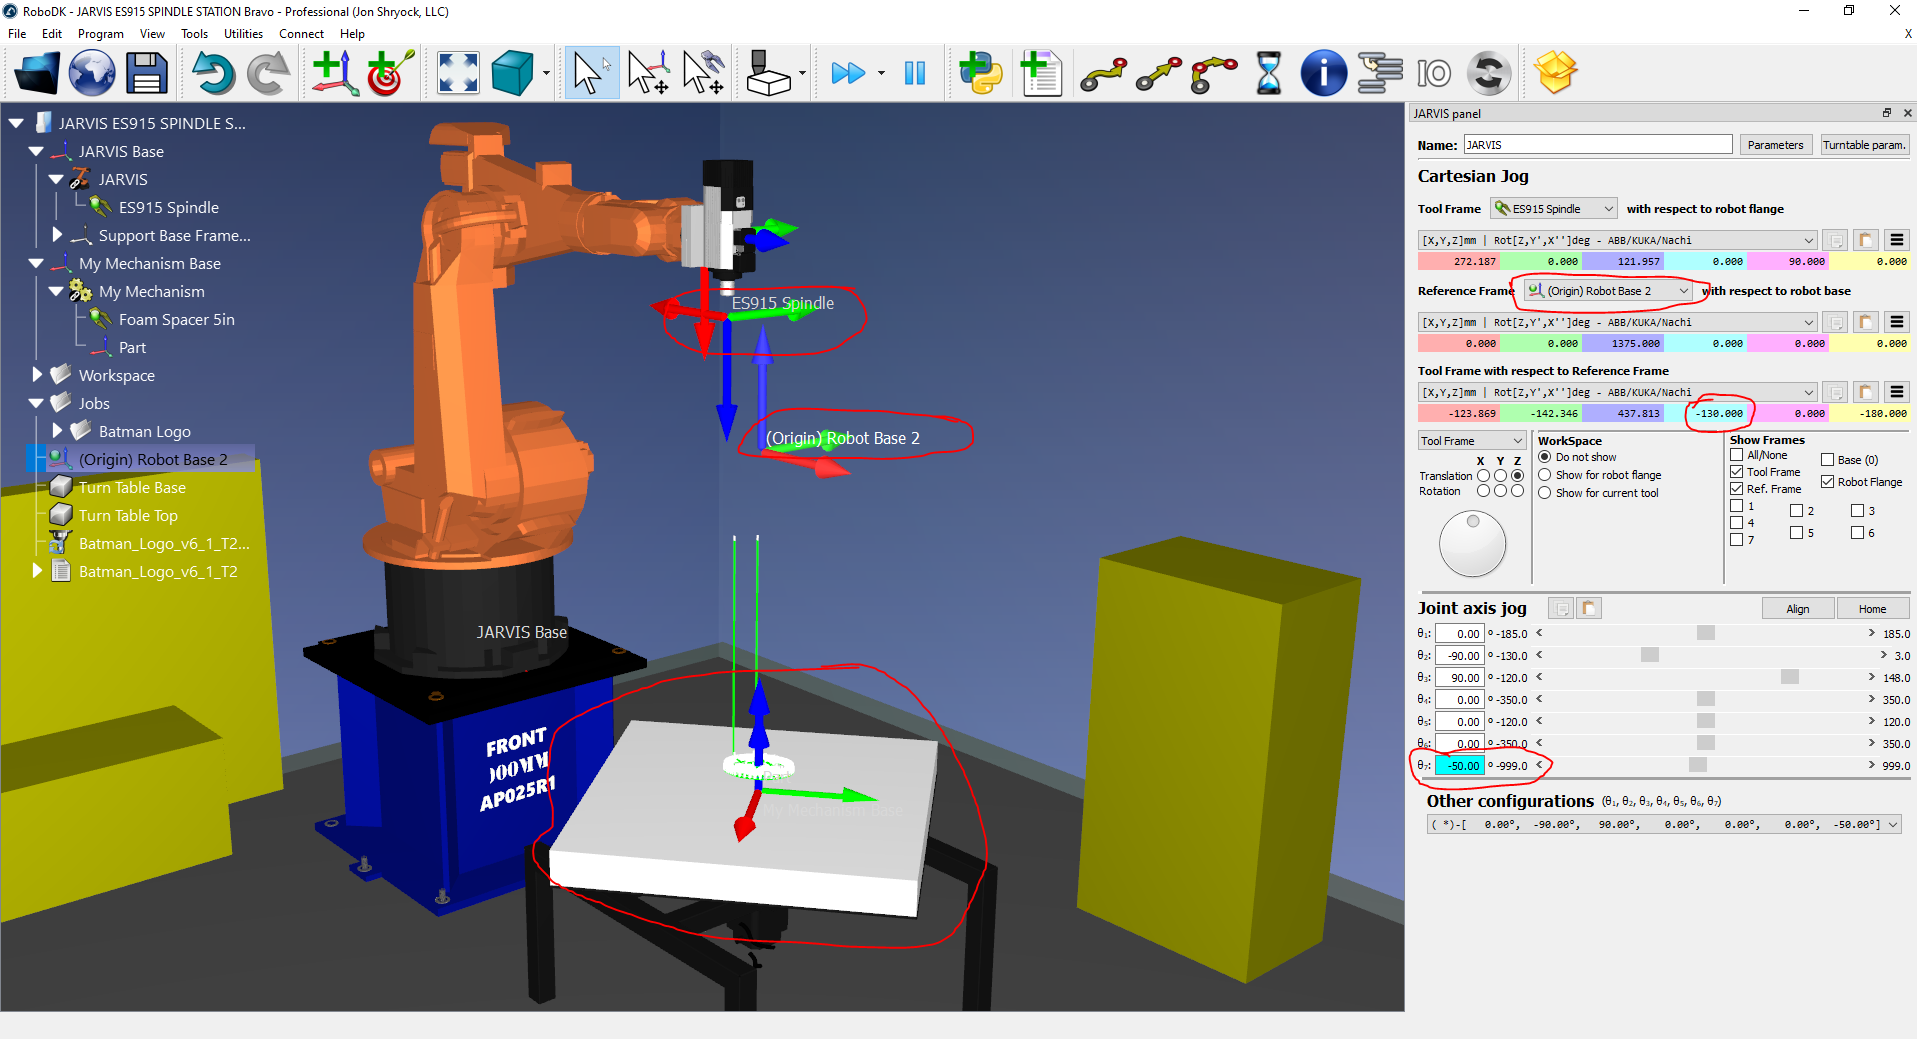Click the Turntable param. button

pyautogui.click(x=1864, y=145)
